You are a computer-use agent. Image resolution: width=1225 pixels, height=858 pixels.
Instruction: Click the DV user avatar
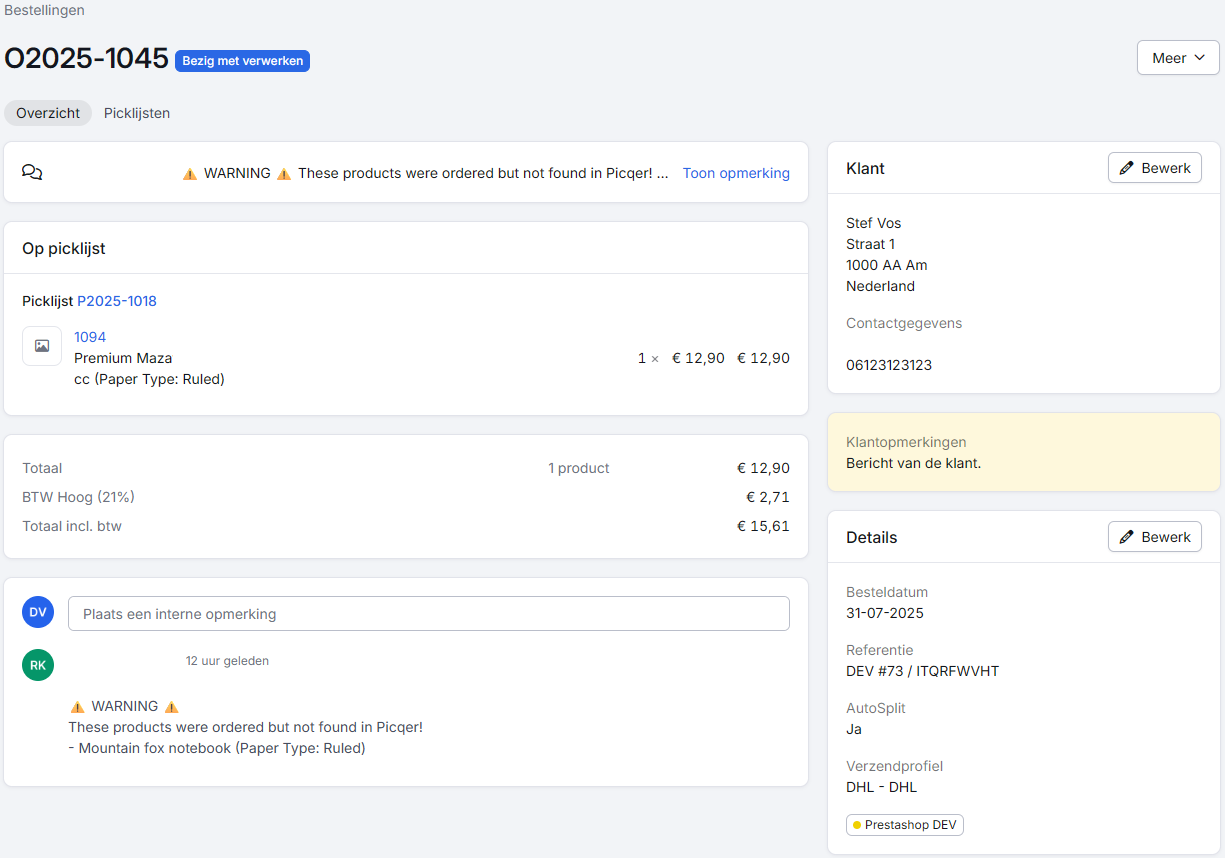click(38, 612)
